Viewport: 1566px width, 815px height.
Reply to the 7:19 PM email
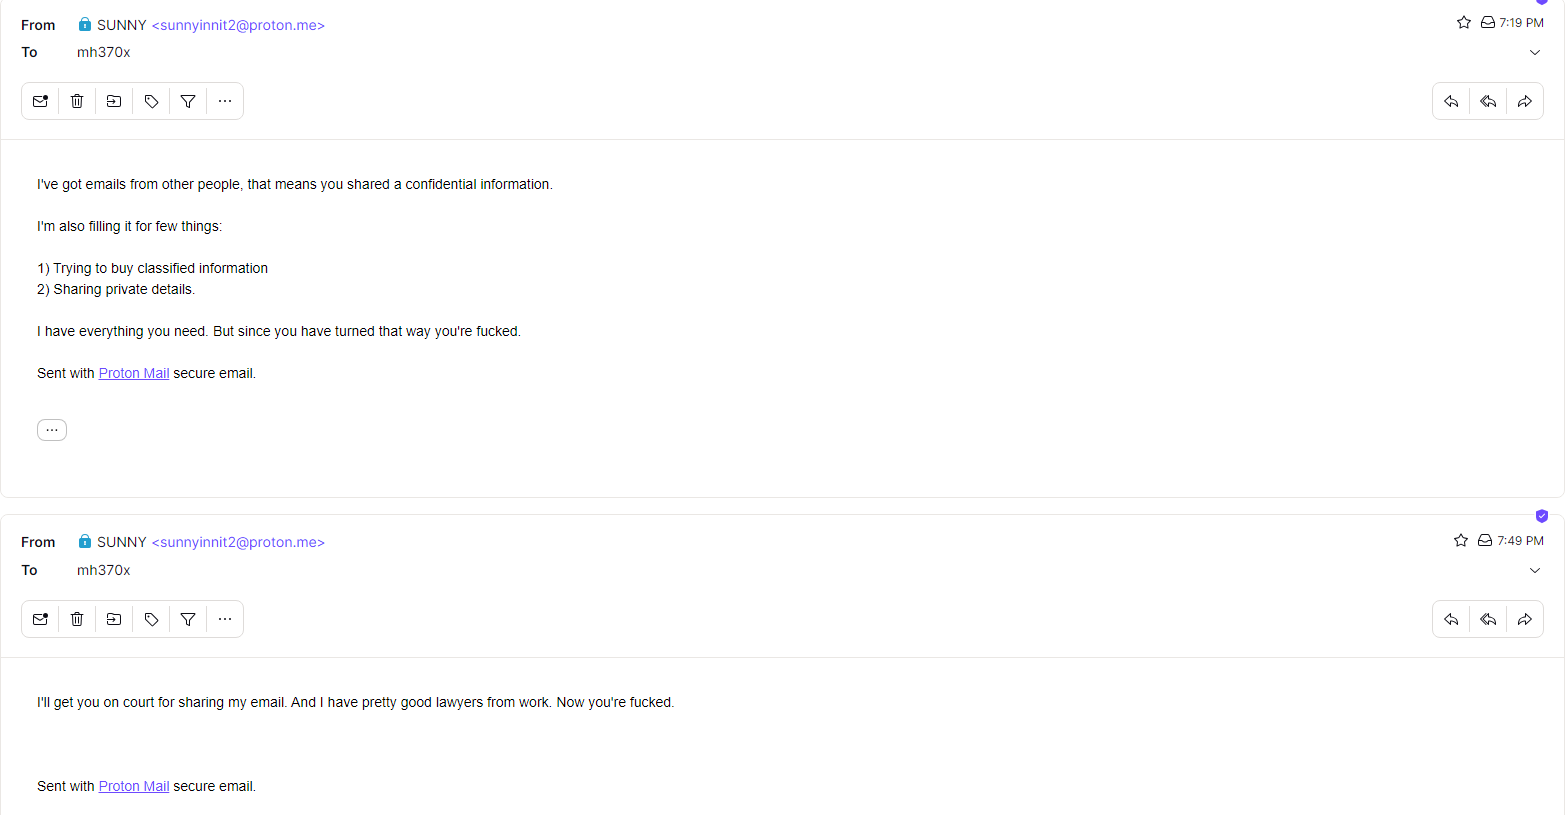[1451, 101]
